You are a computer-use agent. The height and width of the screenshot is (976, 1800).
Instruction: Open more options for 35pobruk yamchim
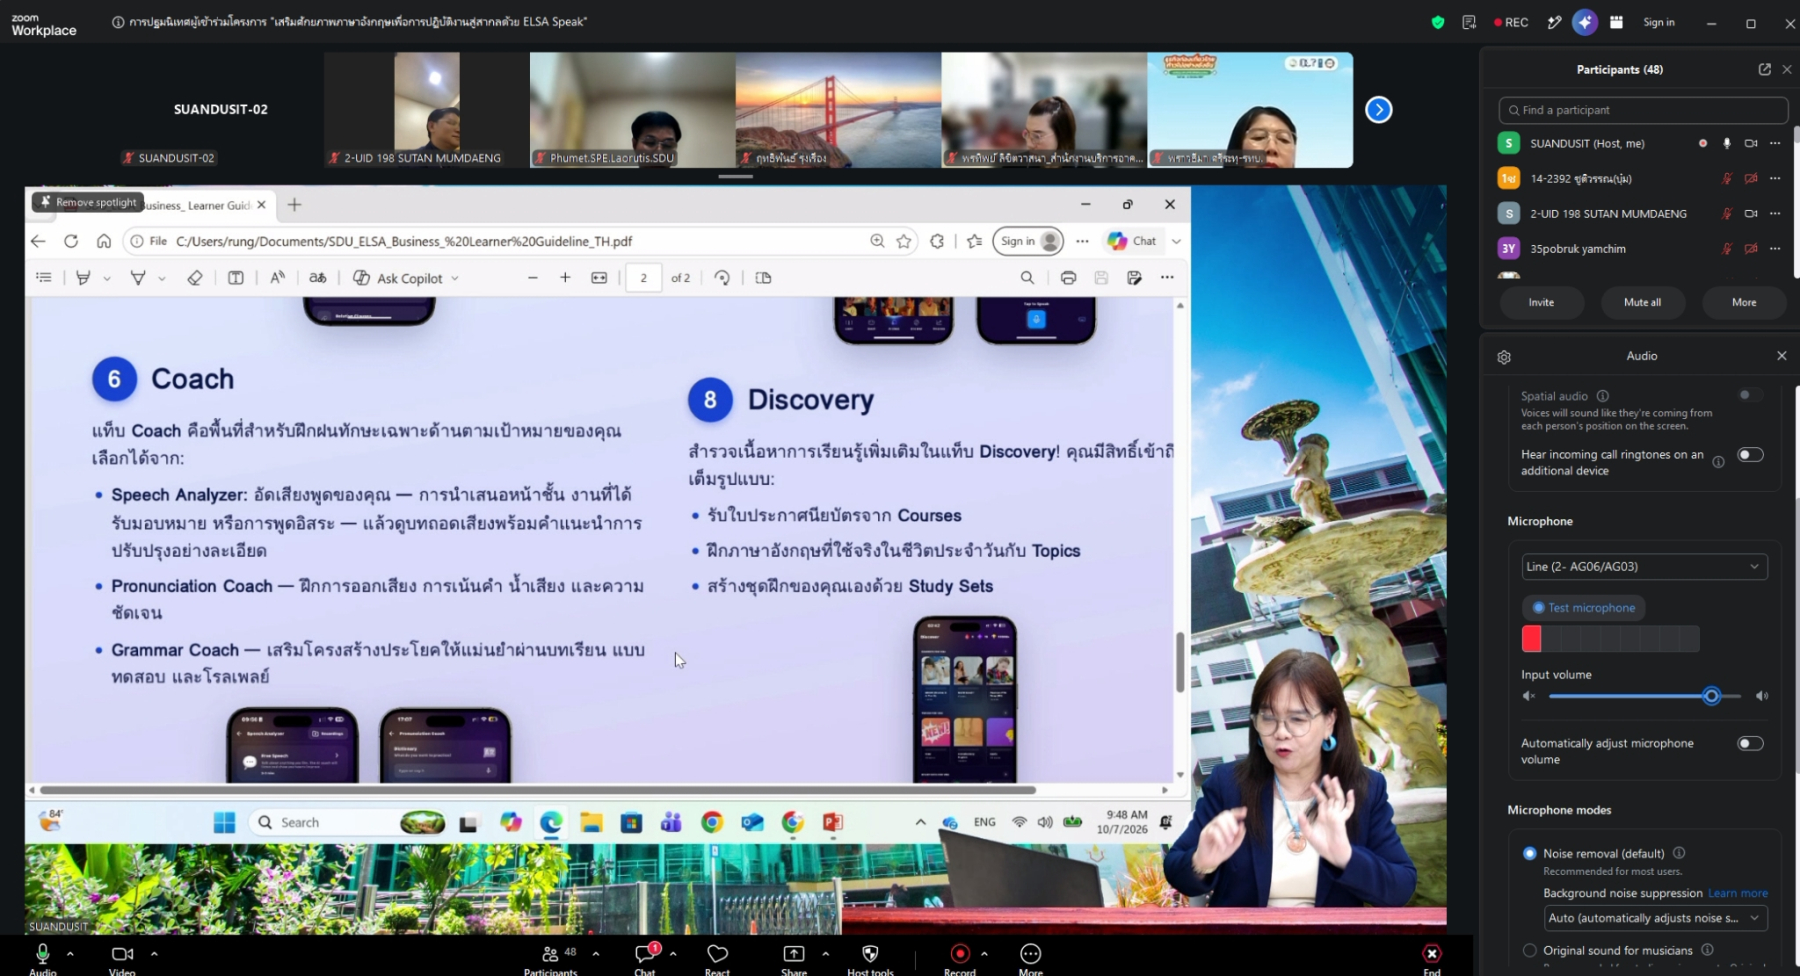click(1775, 248)
